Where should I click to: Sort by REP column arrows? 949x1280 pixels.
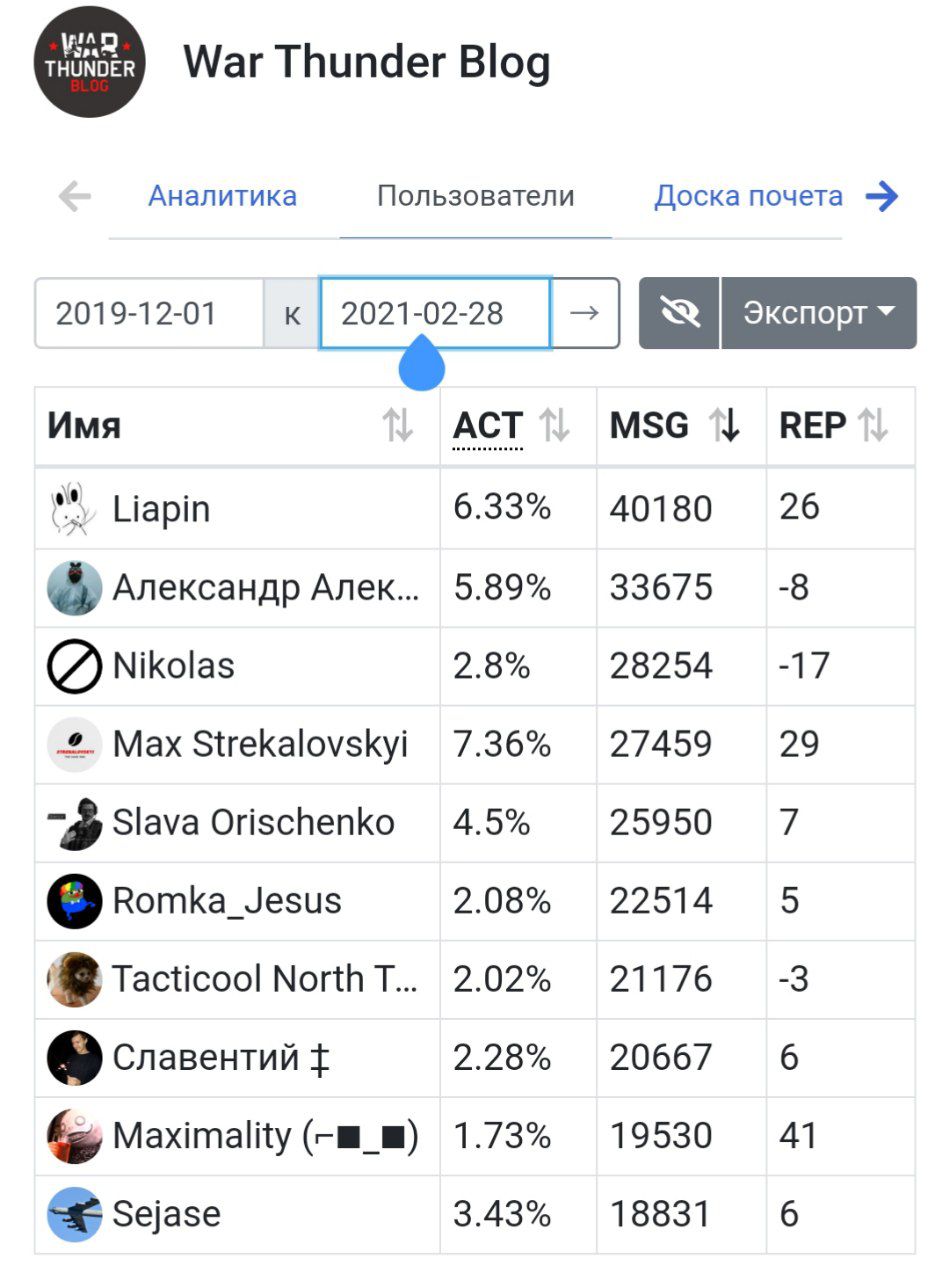click(x=873, y=427)
